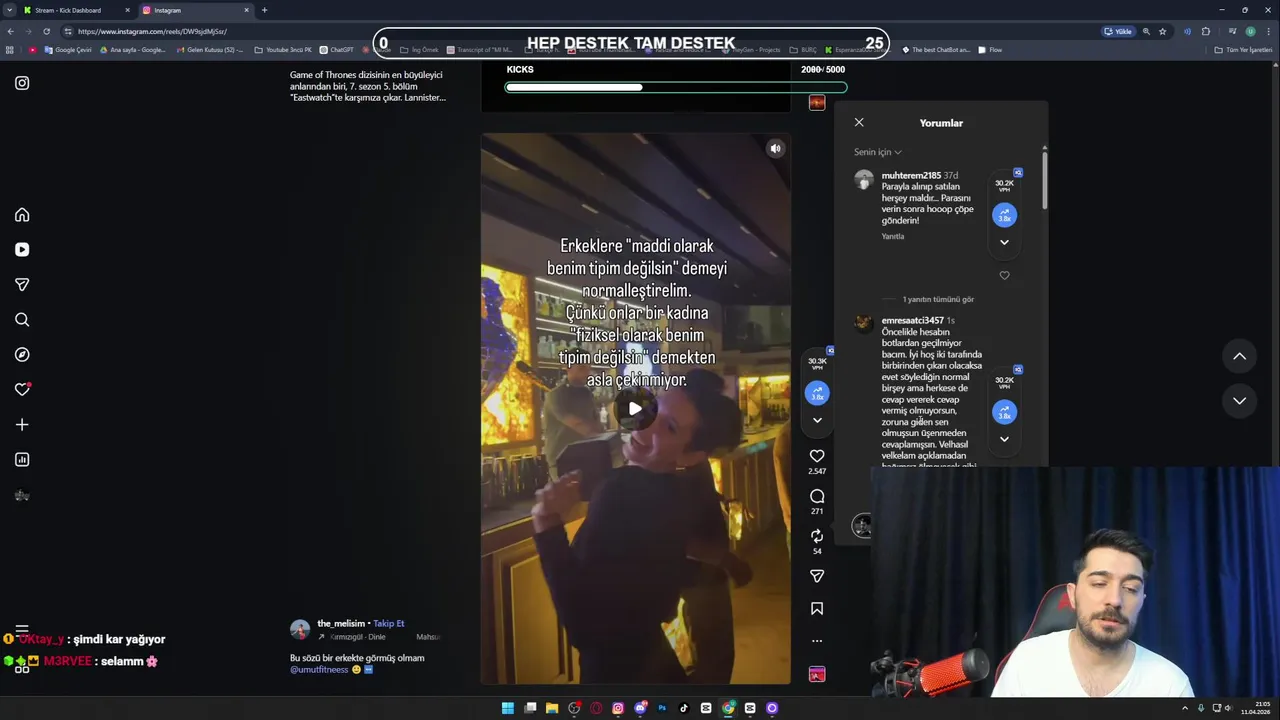Open notifications from the sidebar heart icon
Screen dimensions: 1280x720
[22, 390]
